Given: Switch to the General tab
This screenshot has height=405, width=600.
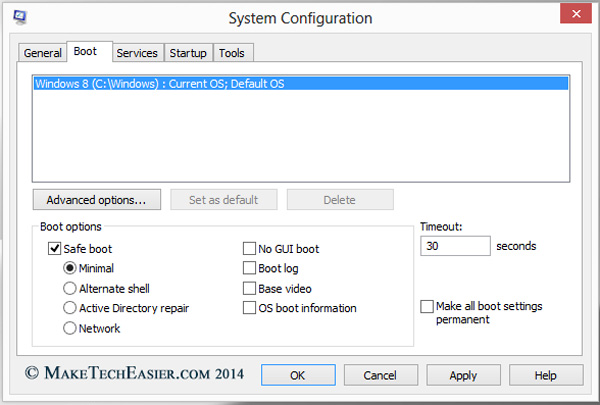Looking at the screenshot, I should (43, 52).
